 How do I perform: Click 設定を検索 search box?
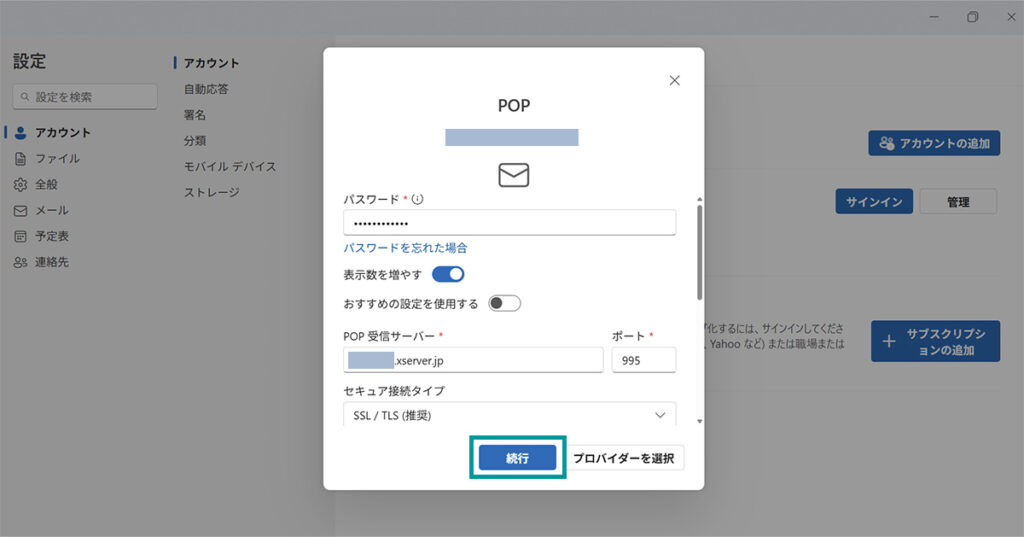(x=85, y=97)
